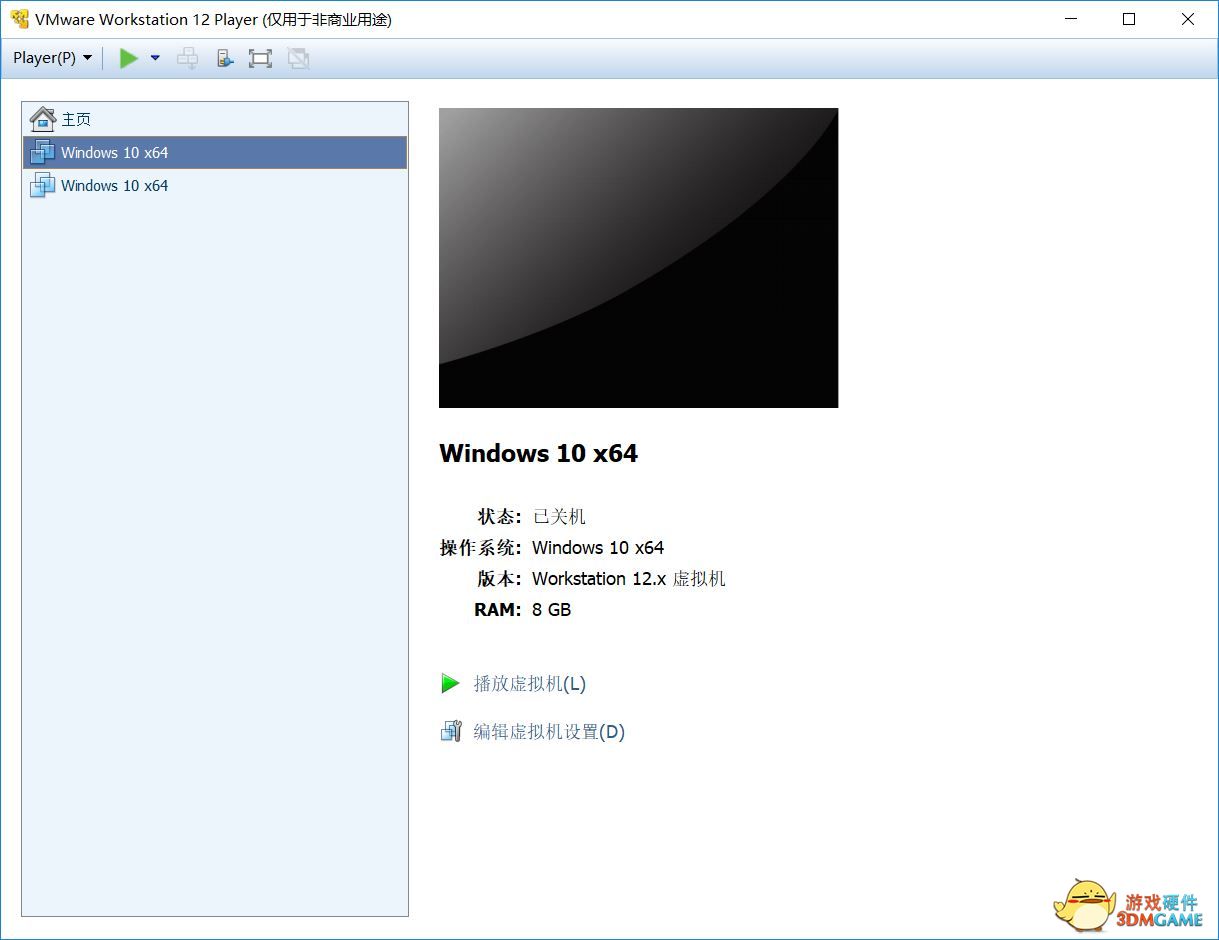
Task: Minimize the VMware Player window
Action: point(1071,19)
